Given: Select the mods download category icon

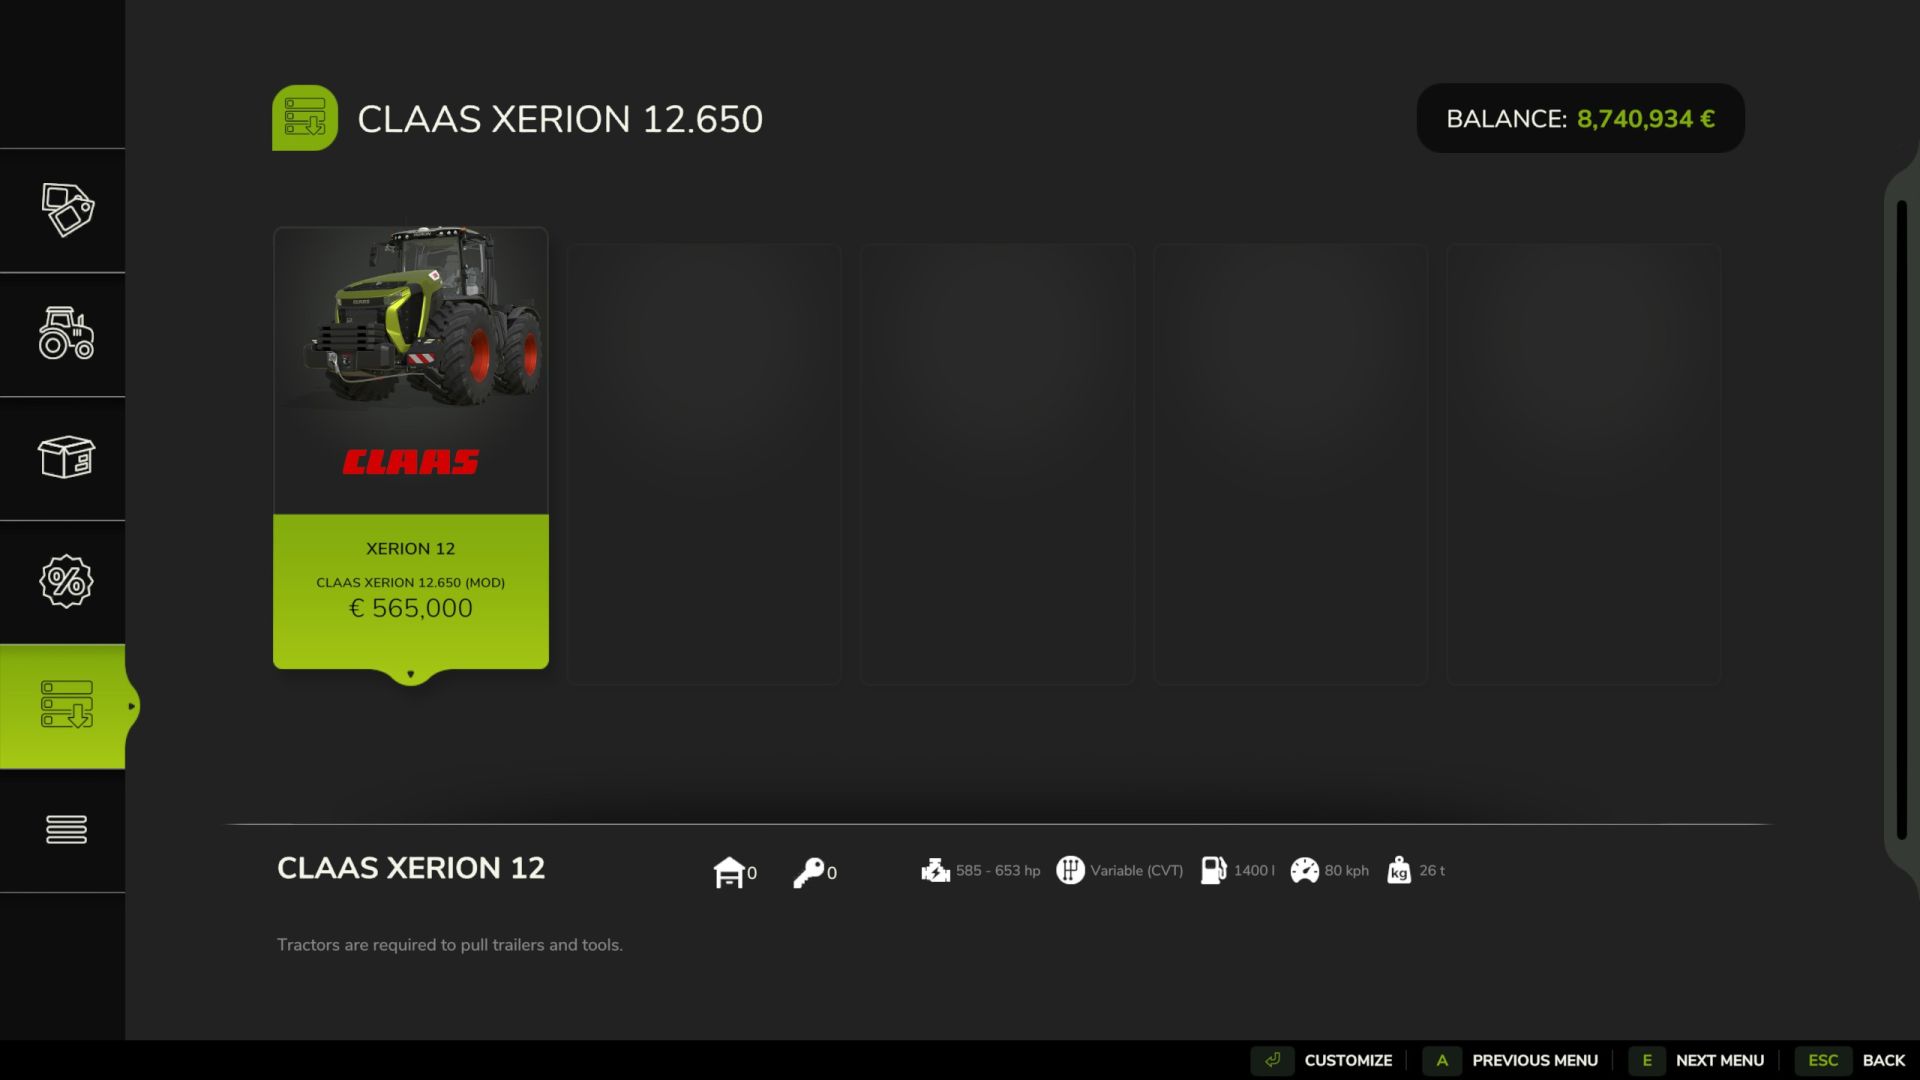Looking at the screenshot, I should [x=65, y=706].
